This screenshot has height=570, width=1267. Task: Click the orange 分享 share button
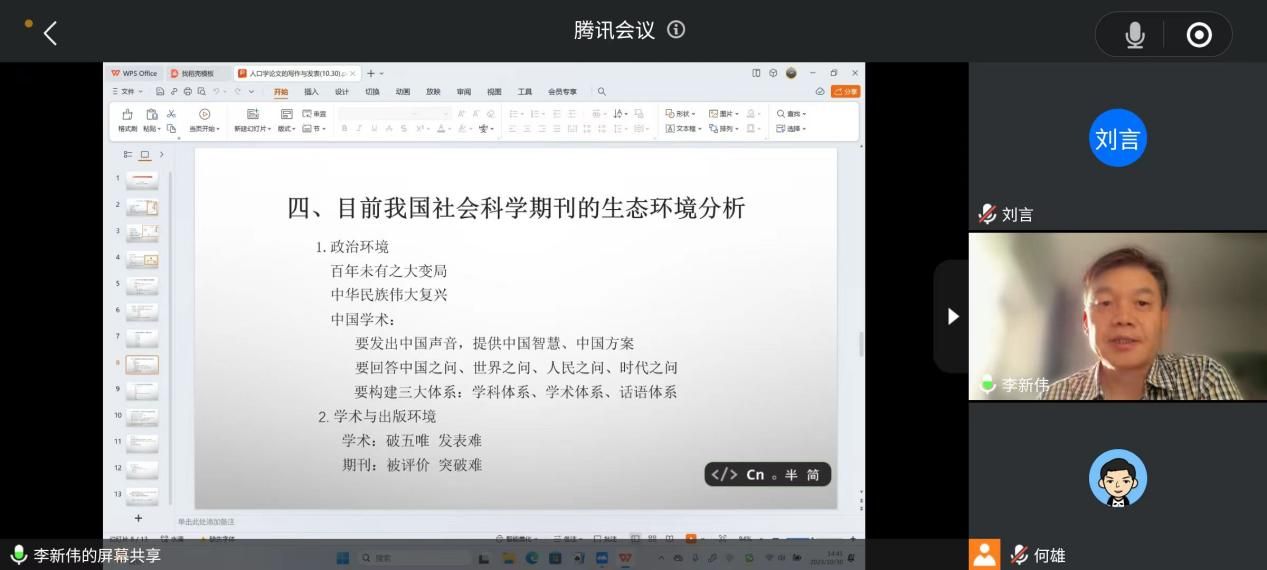[845, 91]
